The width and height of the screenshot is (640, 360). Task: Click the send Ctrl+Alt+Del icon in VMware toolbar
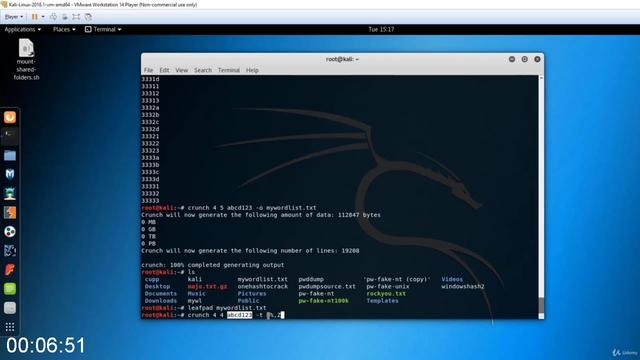click(x=53, y=17)
